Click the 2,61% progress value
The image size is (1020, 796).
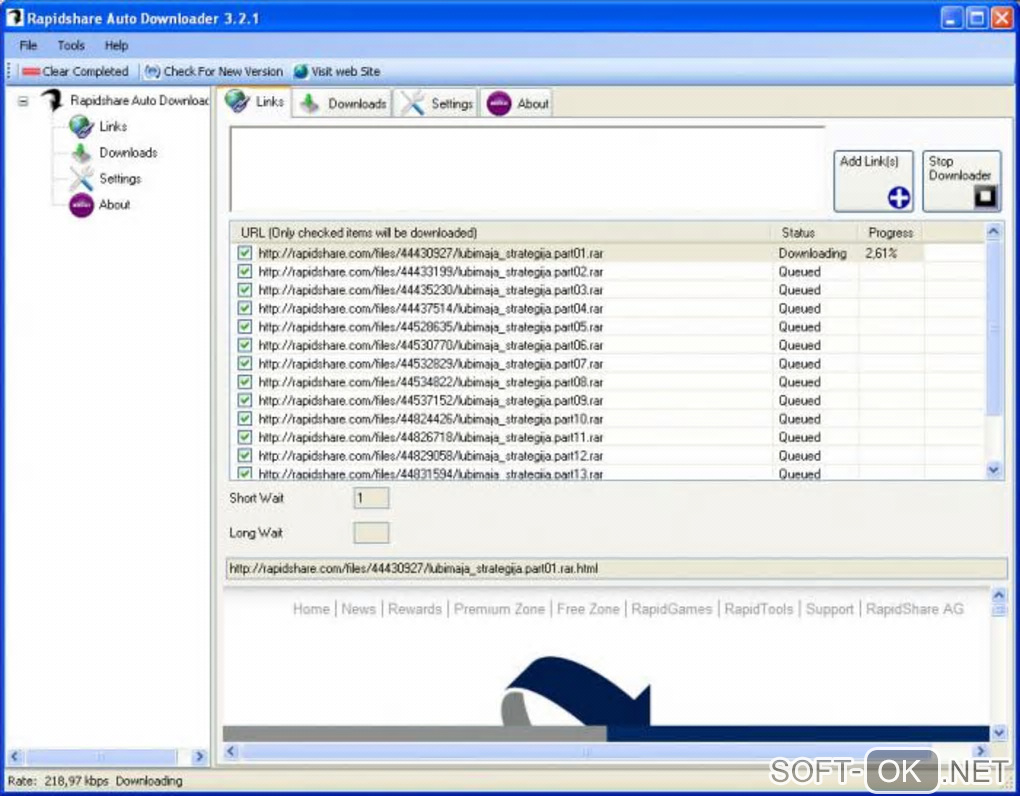[x=881, y=253]
